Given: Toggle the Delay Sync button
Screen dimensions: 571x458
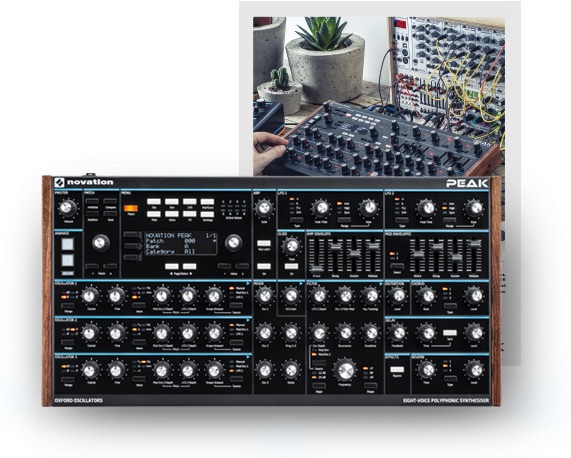Looking at the screenshot, I should [450, 333].
